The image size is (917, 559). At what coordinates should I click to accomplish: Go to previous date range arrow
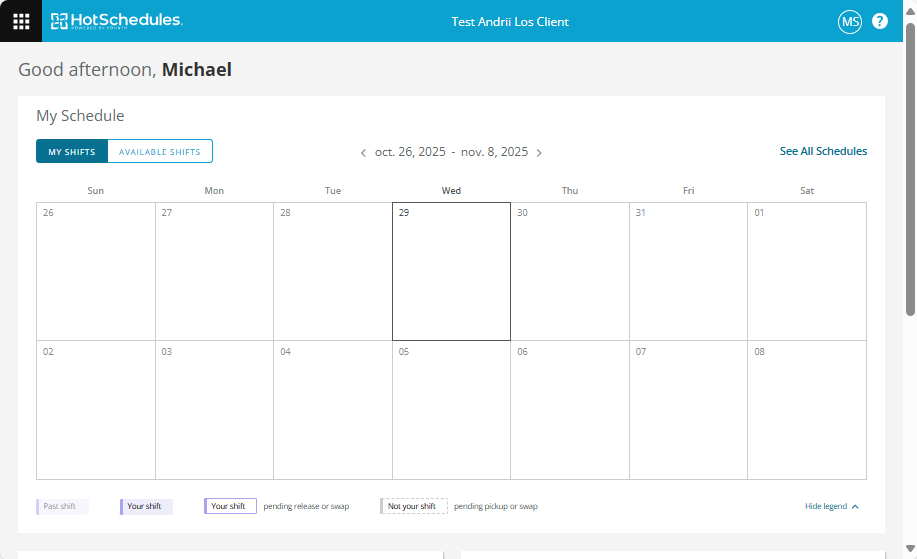pos(363,153)
